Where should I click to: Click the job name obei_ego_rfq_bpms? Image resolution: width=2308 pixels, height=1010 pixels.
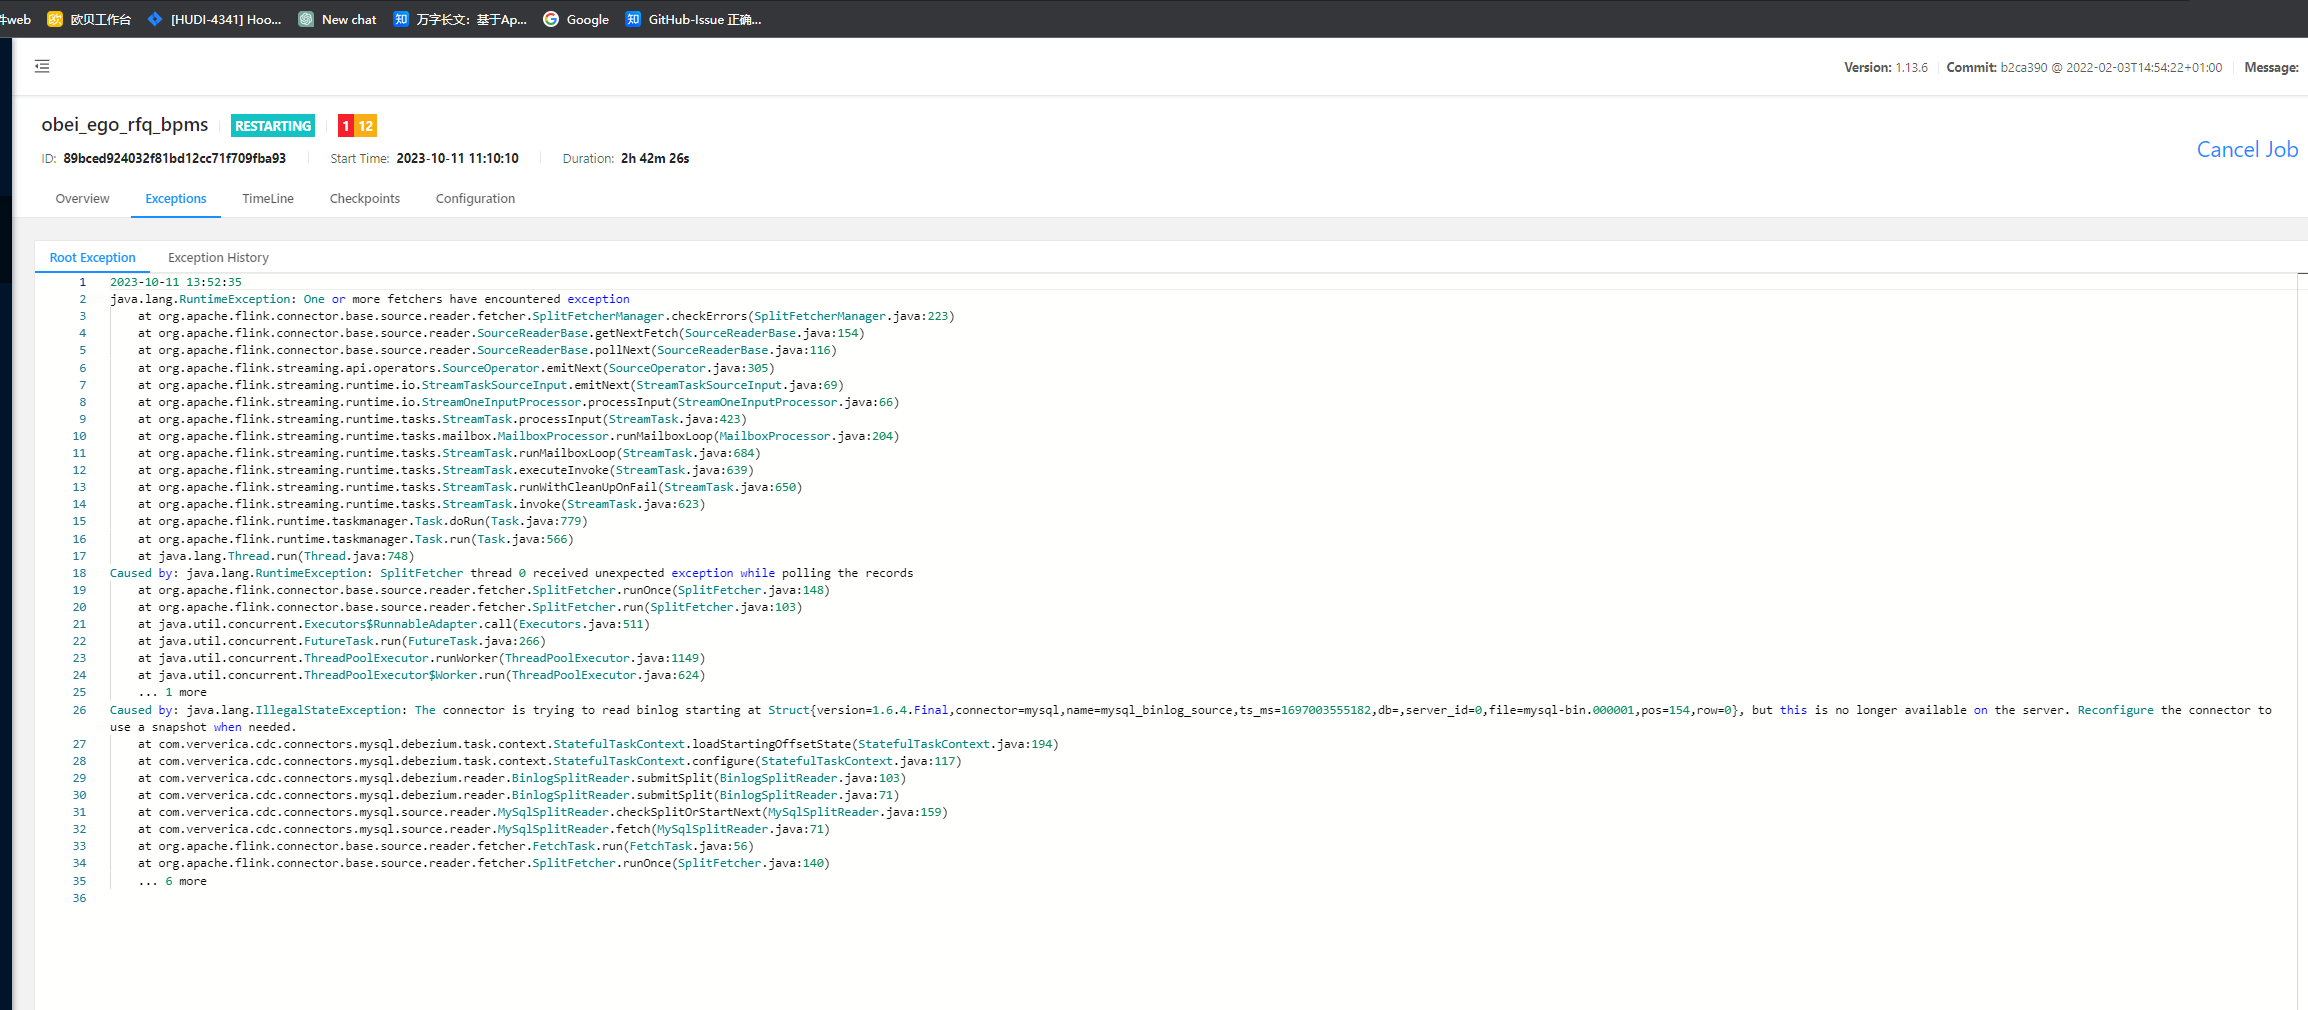(125, 125)
